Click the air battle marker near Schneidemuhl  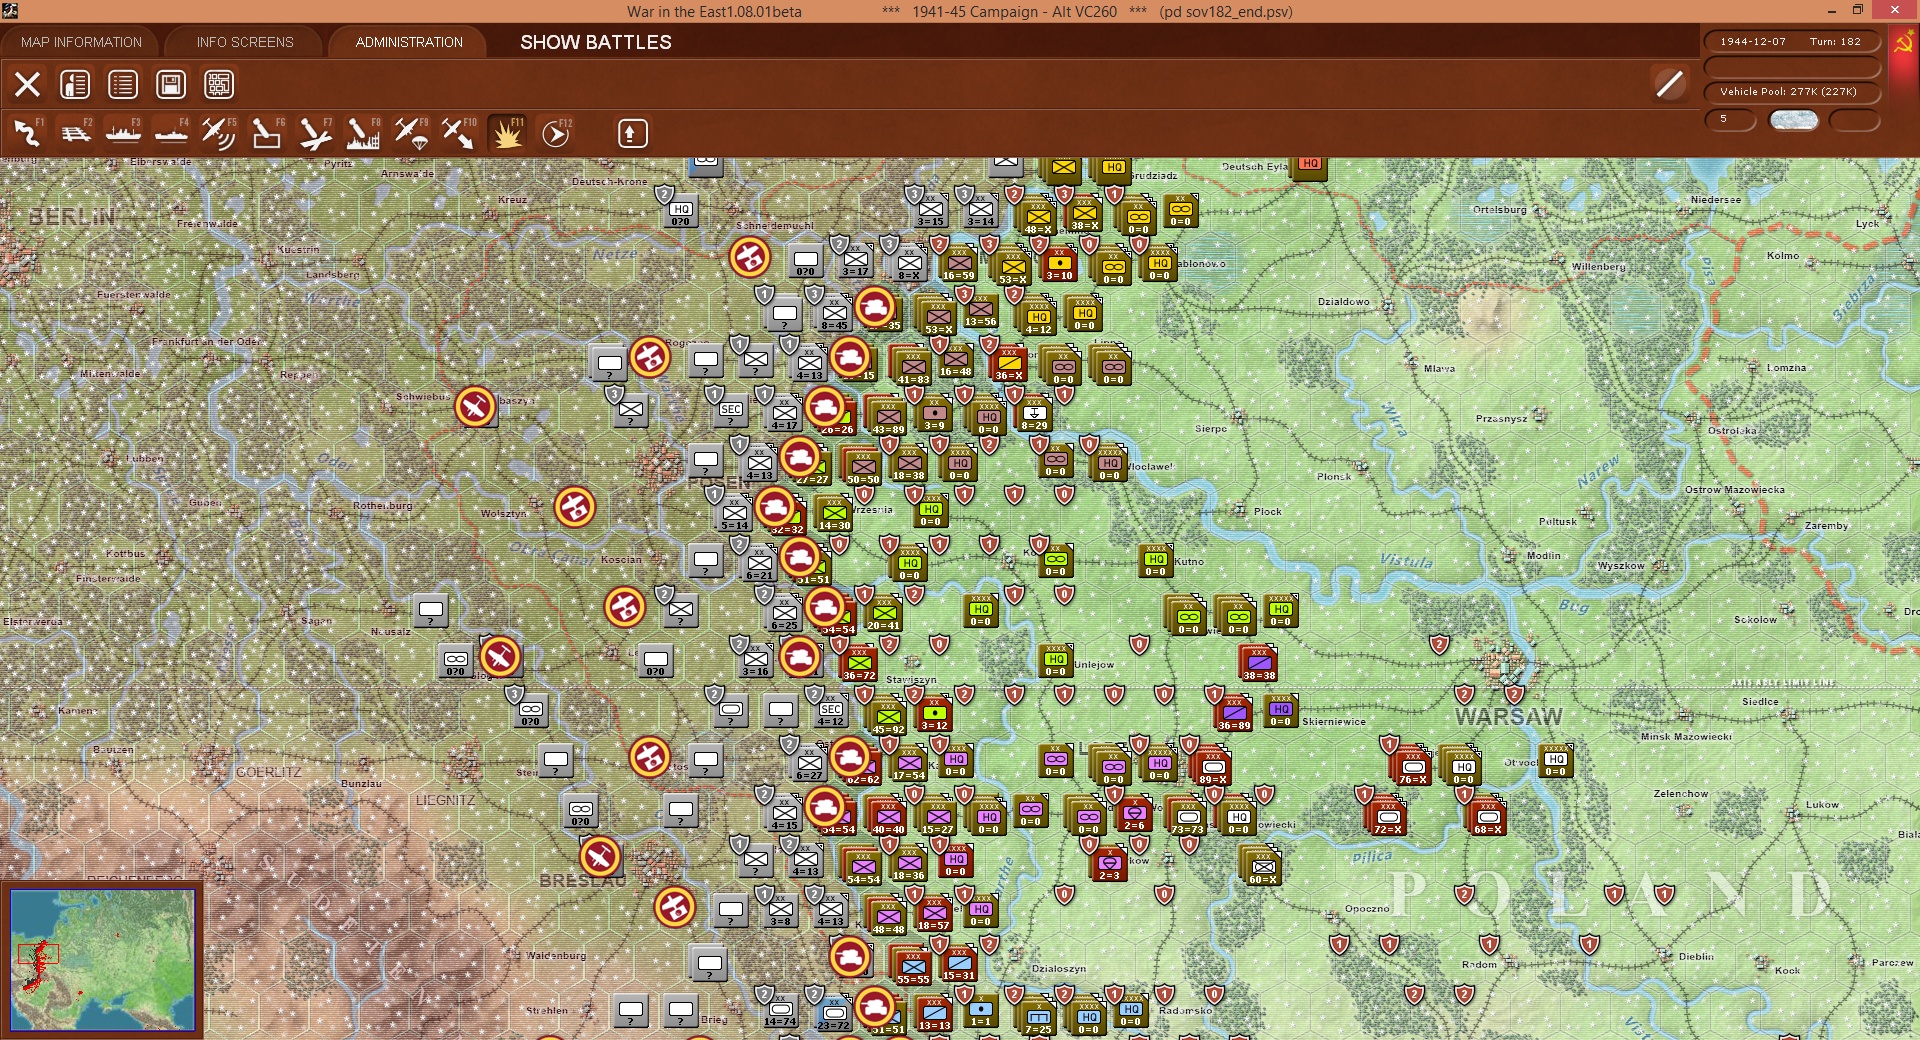tap(750, 257)
